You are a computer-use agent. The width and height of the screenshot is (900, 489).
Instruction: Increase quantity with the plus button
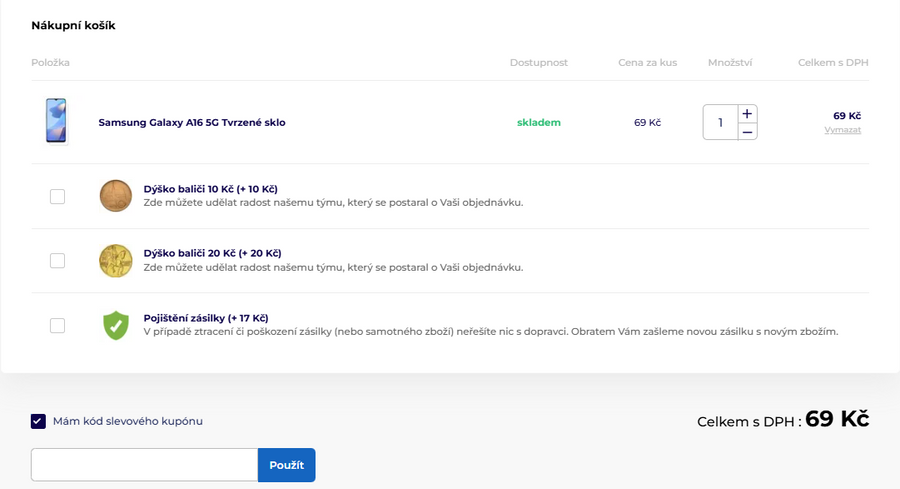[x=747, y=113]
